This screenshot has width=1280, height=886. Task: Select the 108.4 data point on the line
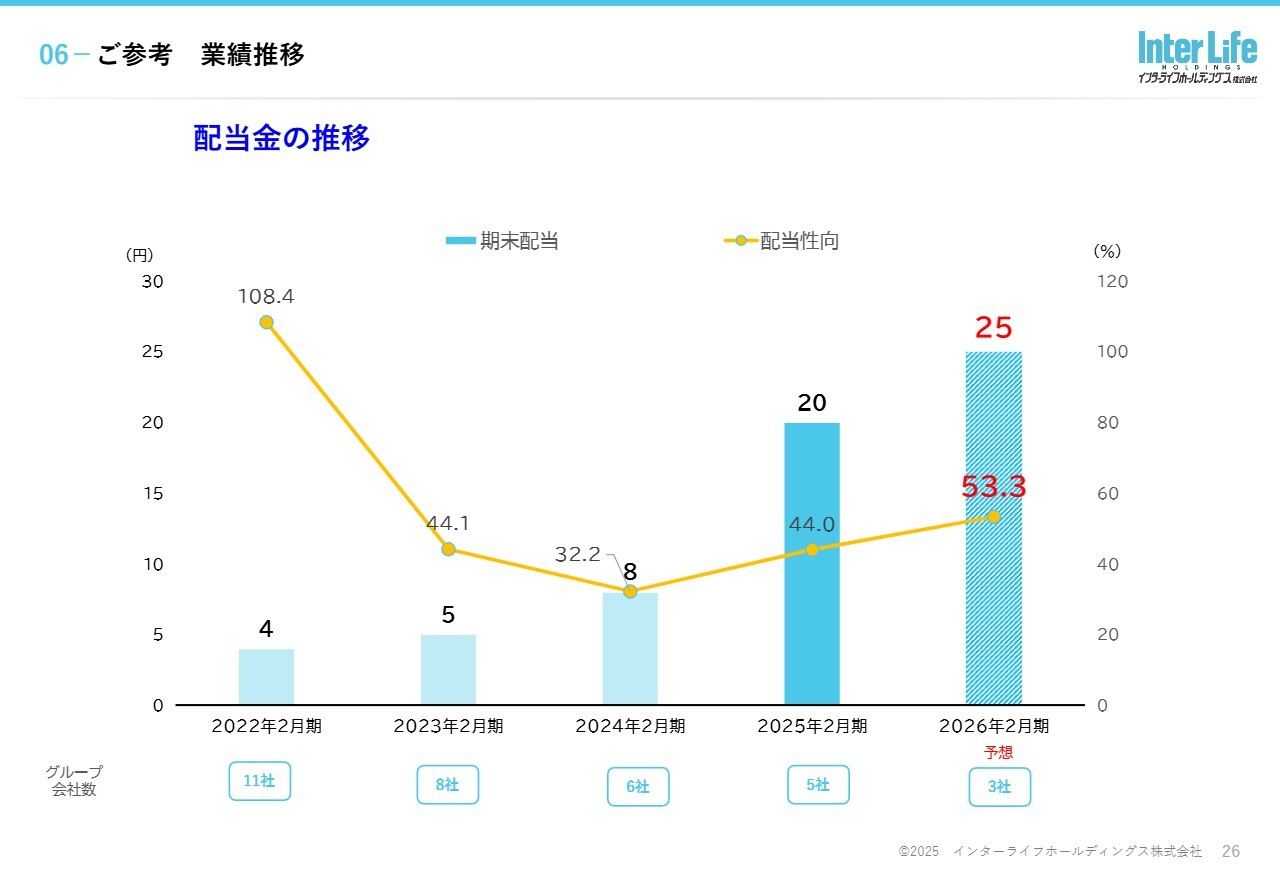(266, 322)
